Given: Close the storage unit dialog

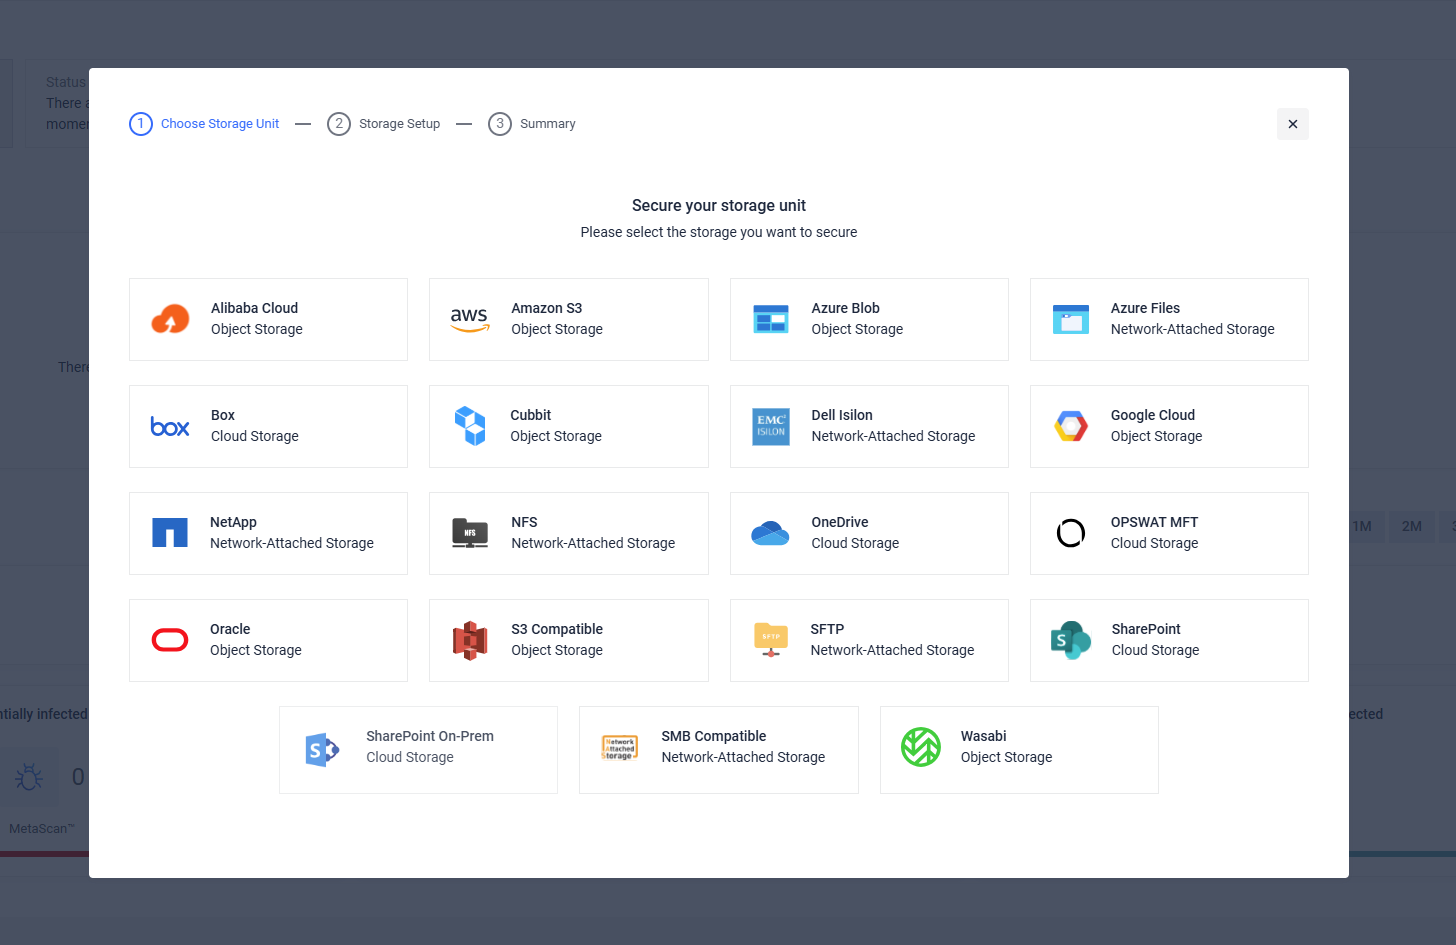Looking at the screenshot, I should 1293,124.
